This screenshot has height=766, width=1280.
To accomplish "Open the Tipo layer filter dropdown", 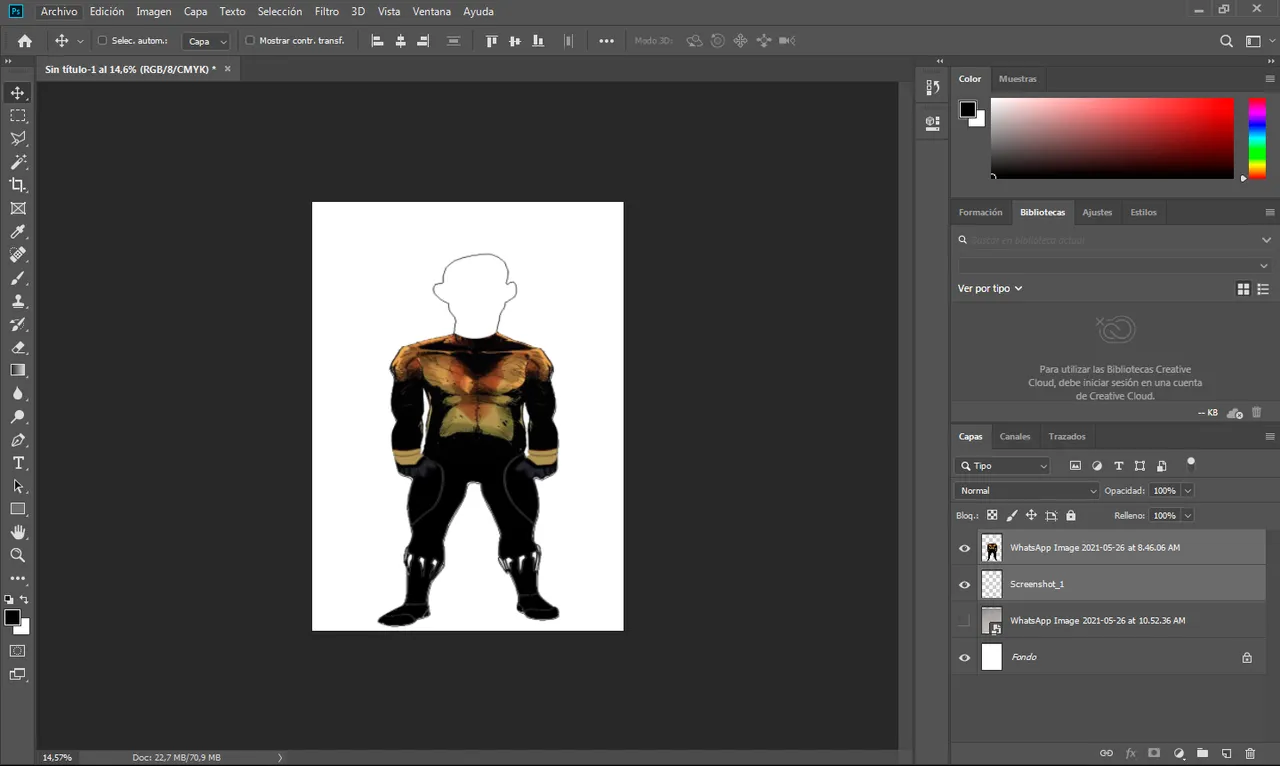I will 1003,466.
